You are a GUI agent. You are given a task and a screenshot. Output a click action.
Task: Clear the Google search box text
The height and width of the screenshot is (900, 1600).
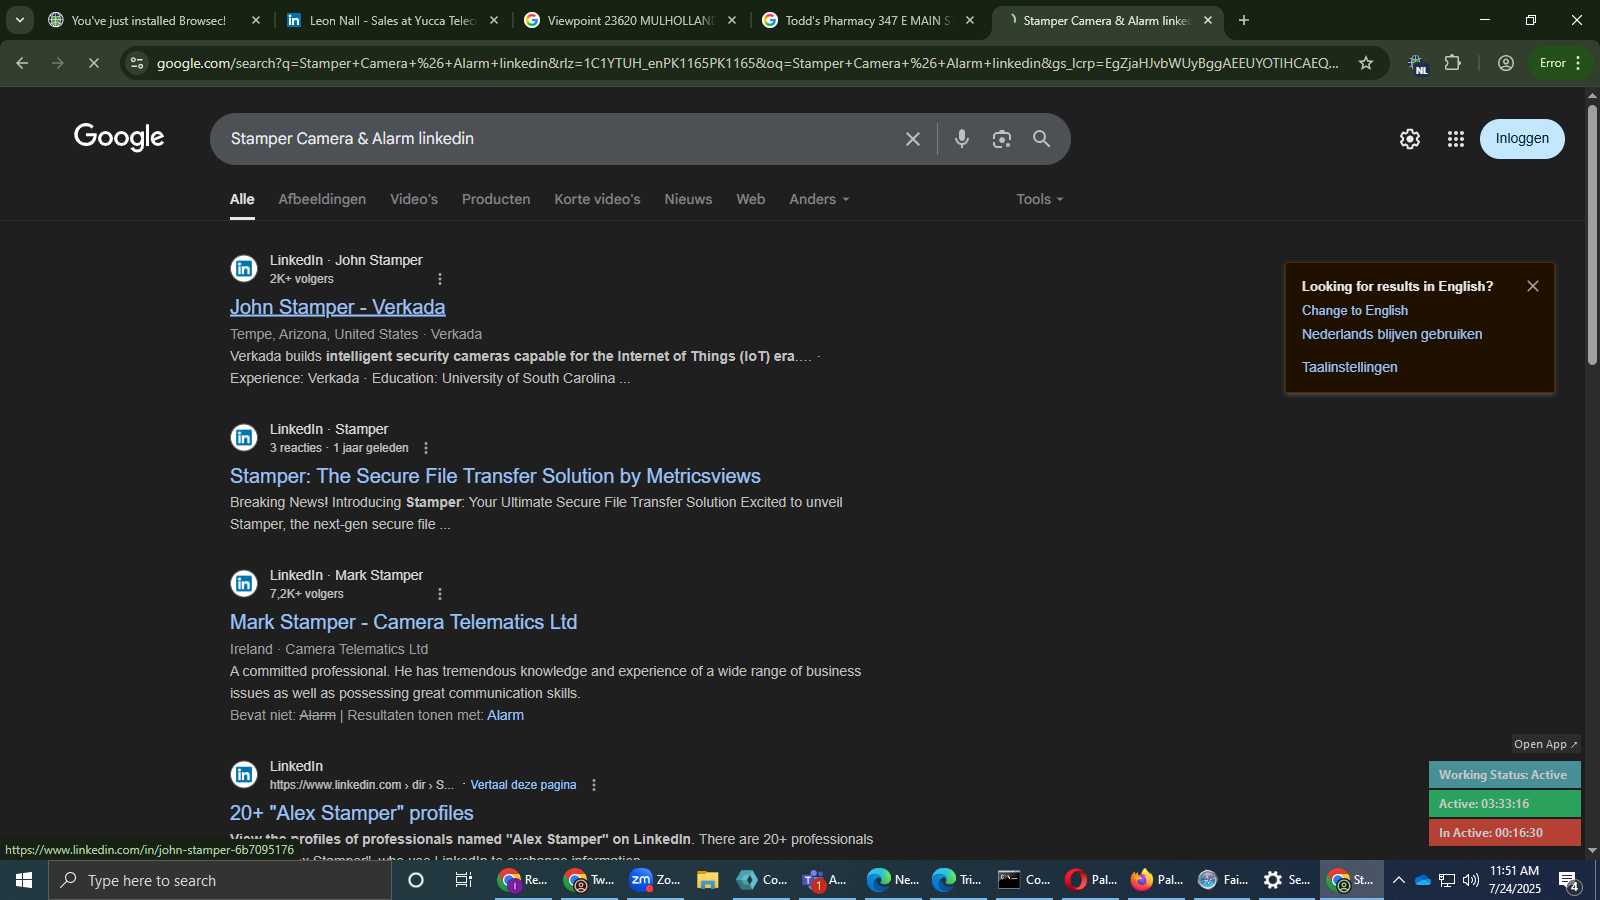pos(912,139)
